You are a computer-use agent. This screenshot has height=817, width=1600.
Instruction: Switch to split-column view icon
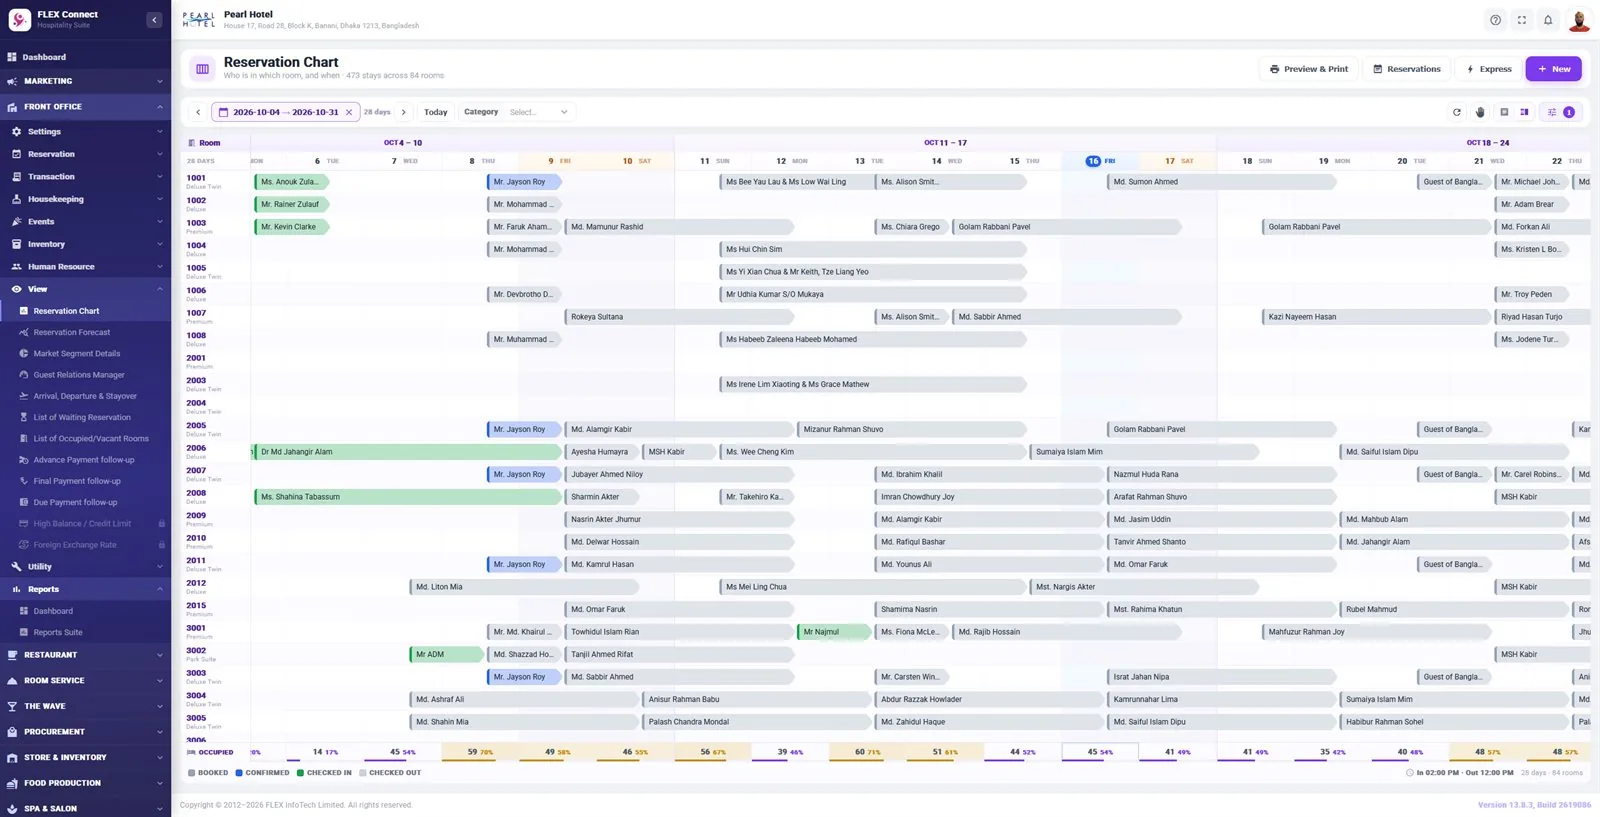[x=1524, y=112]
